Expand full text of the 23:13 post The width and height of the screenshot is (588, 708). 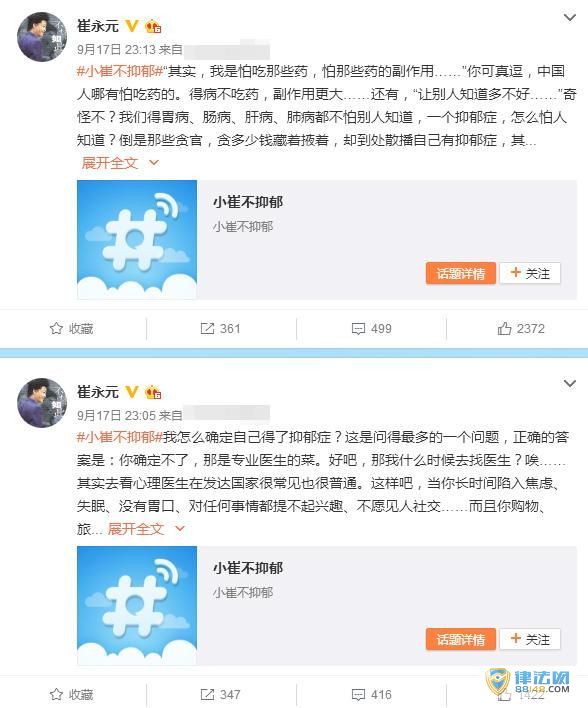click(x=120, y=163)
